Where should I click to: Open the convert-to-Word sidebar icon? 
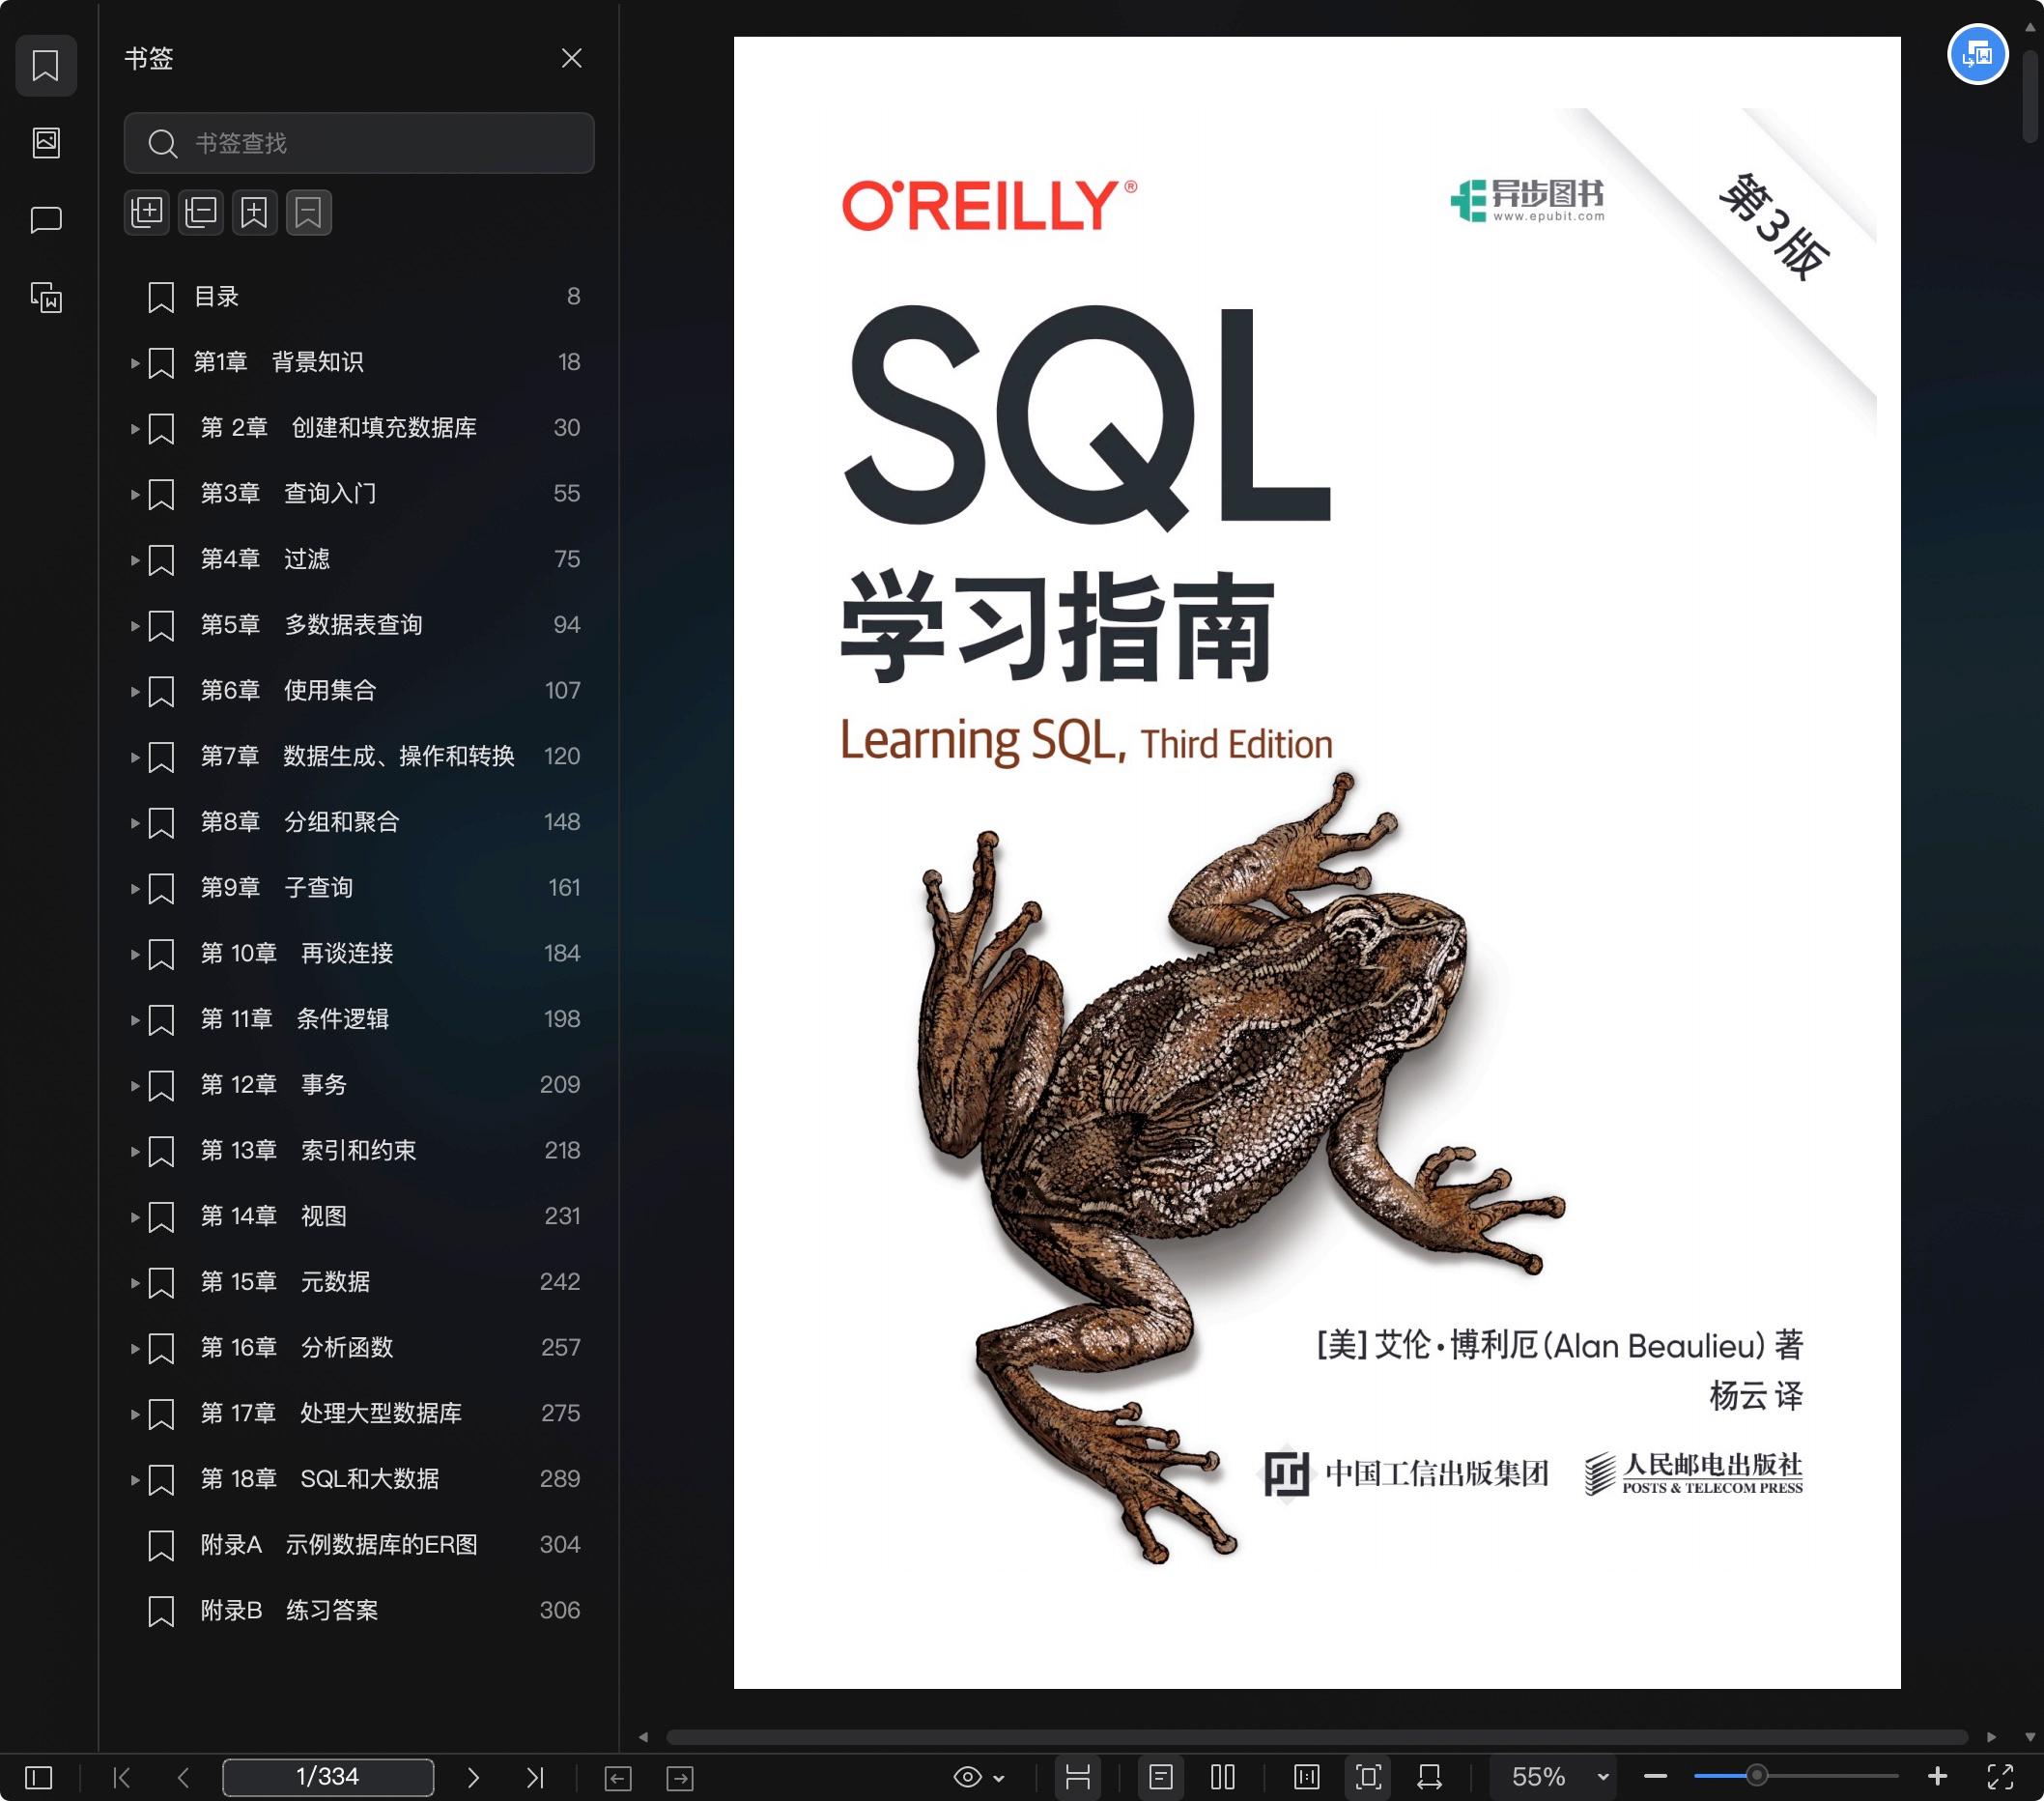pos(46,297)
